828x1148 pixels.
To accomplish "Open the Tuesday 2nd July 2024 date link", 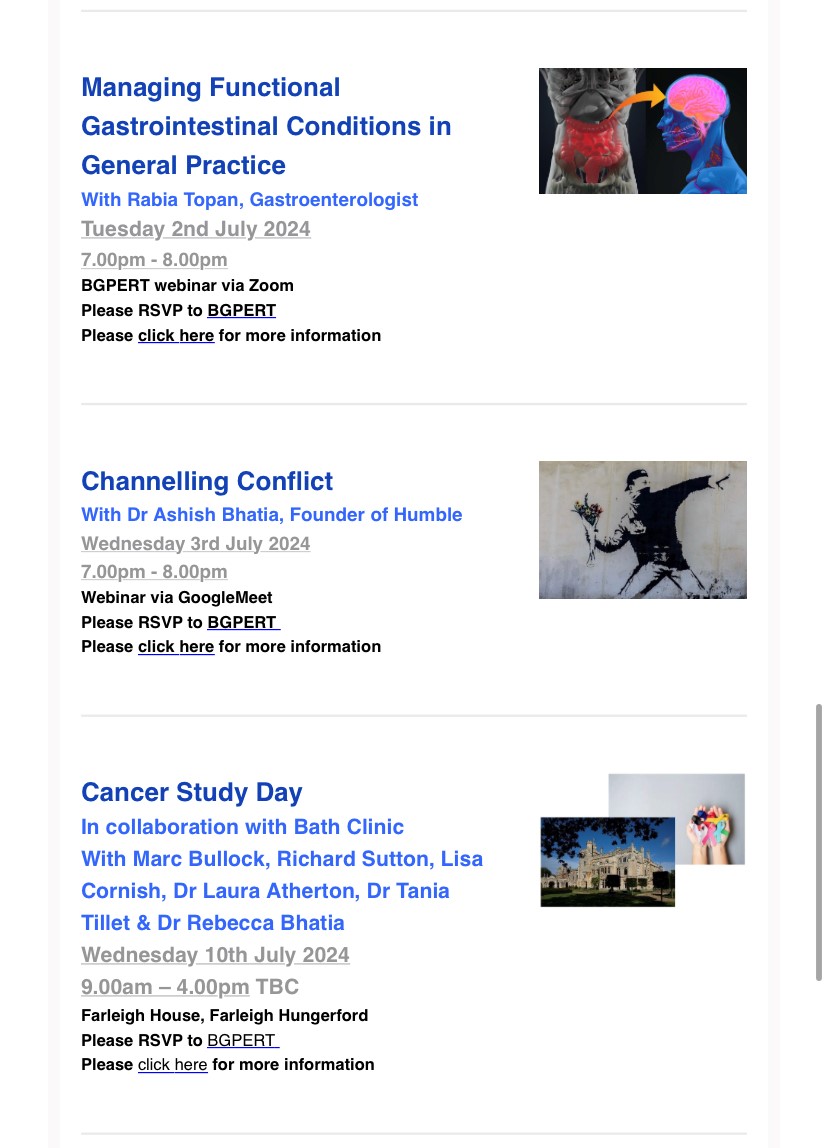I will (195, 229).
